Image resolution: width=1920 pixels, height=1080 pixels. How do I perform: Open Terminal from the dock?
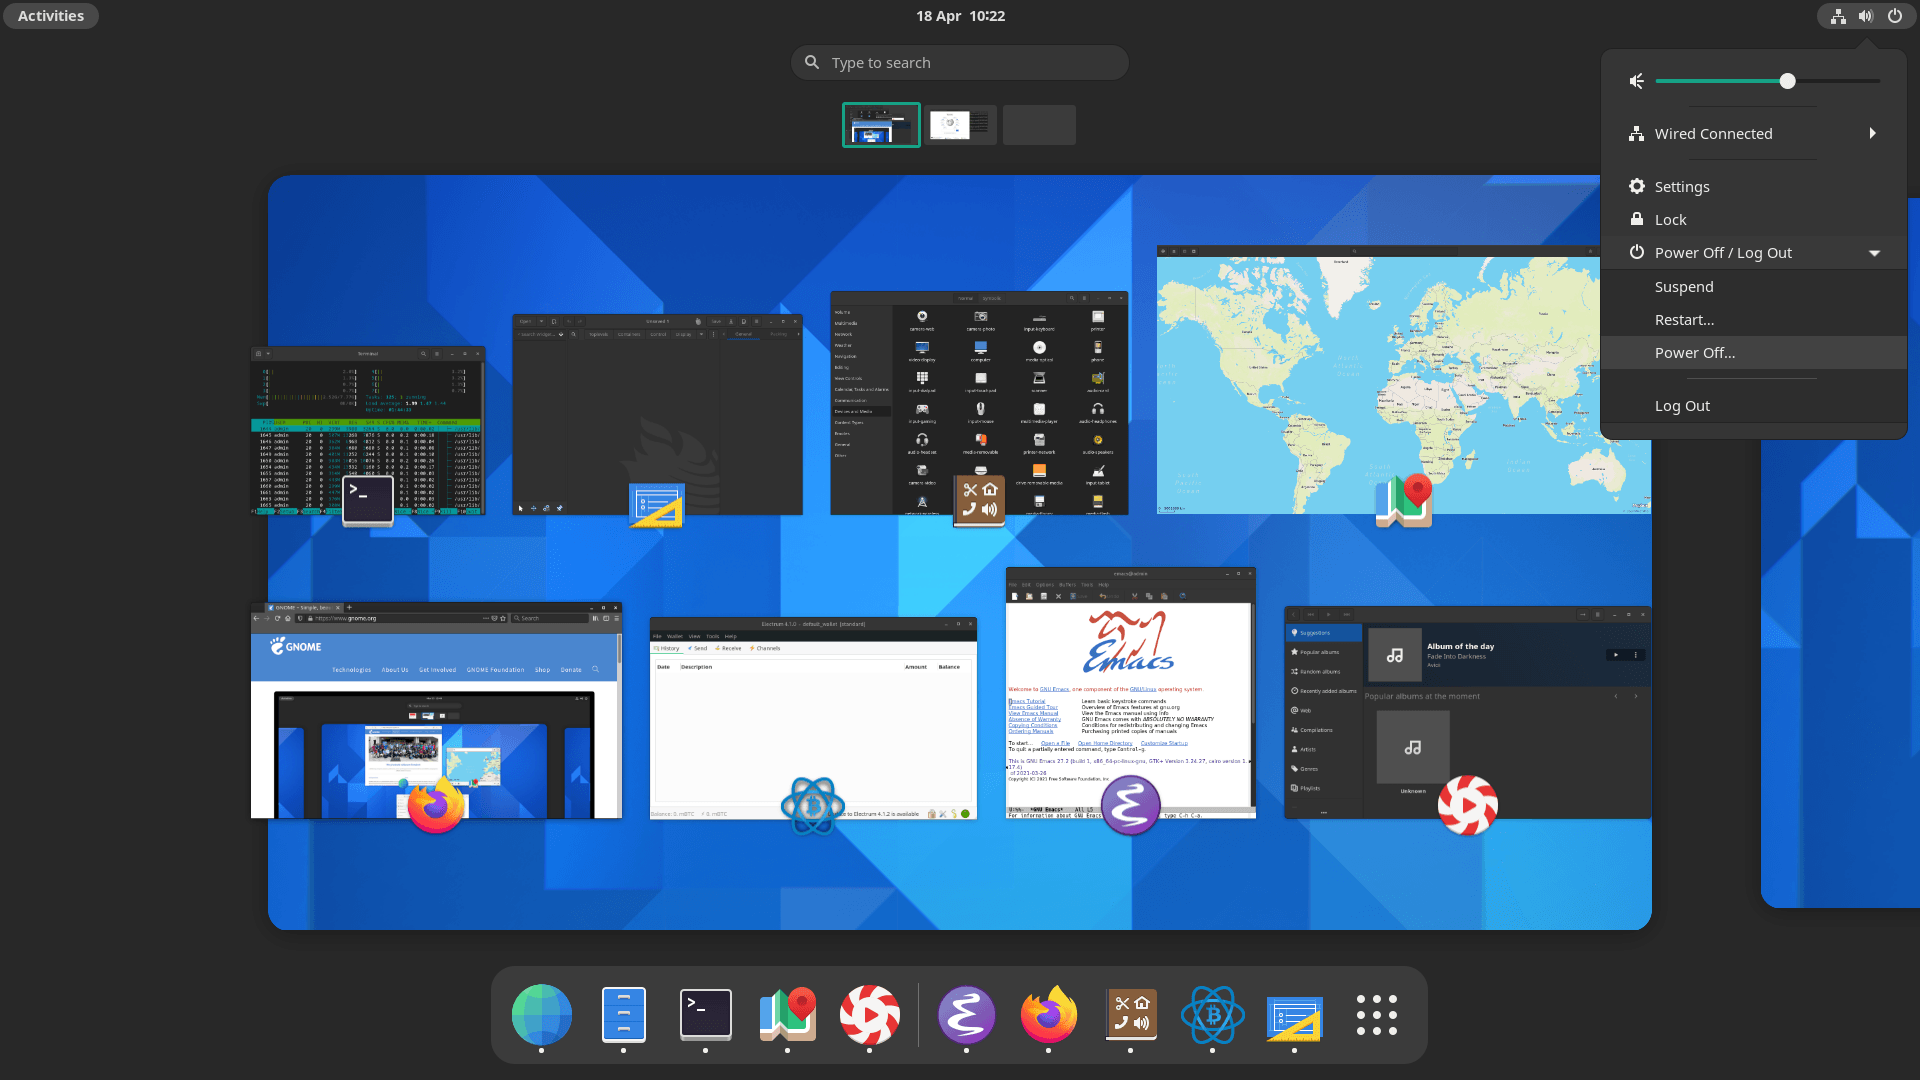pyautogui.click(x=705, y=1015)
